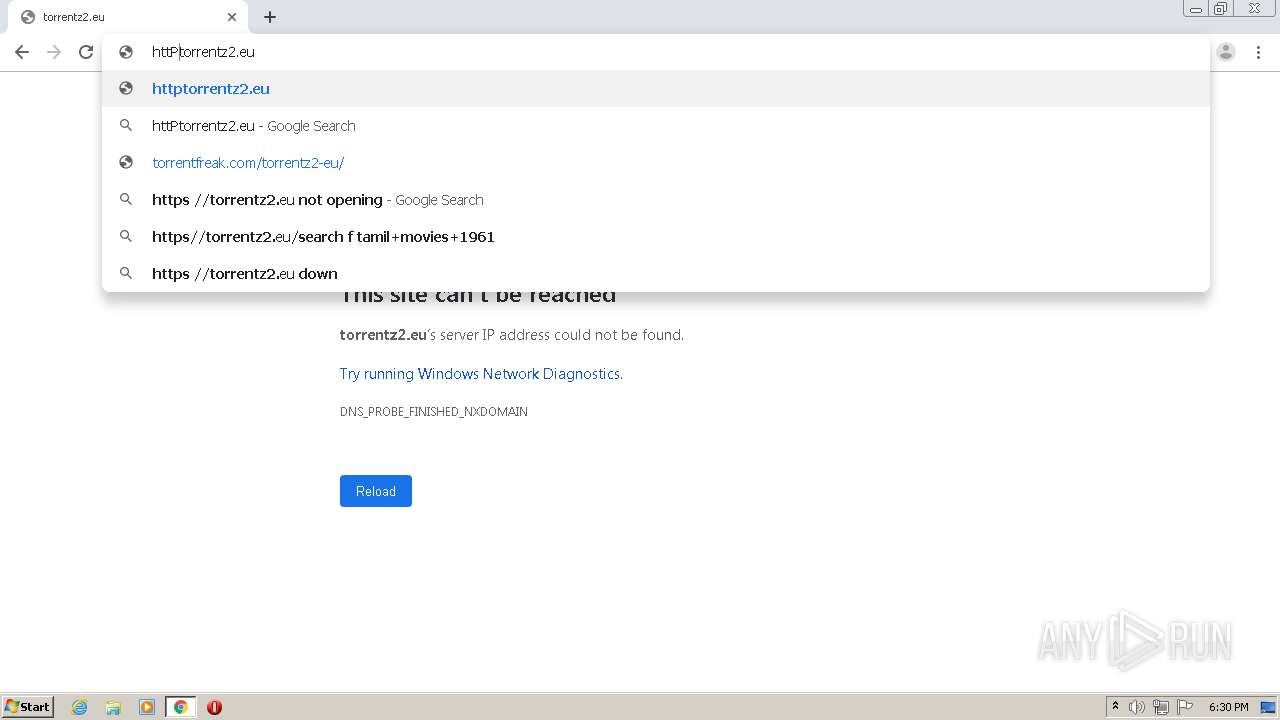Choose the httptorrentz2.eu URL suggestion
Viewport: 1280px width, 720px height.
(x=656, y=89)
